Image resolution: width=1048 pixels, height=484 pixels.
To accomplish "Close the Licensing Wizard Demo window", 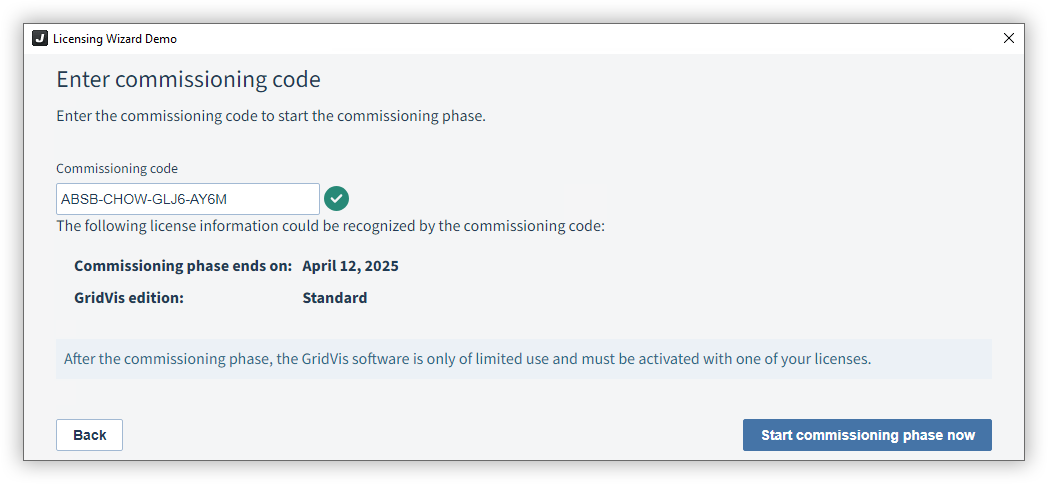I will click(1009, 38).
